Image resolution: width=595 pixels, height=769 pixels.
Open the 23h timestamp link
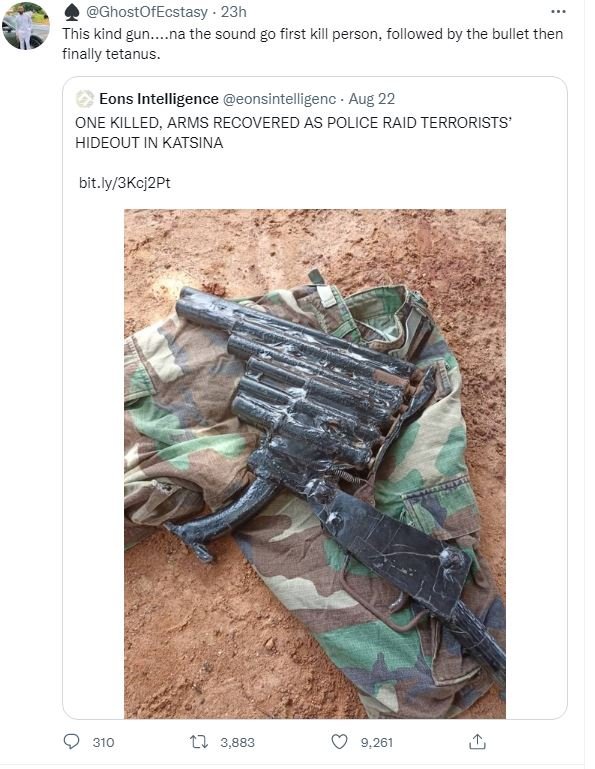coord(233,12)
